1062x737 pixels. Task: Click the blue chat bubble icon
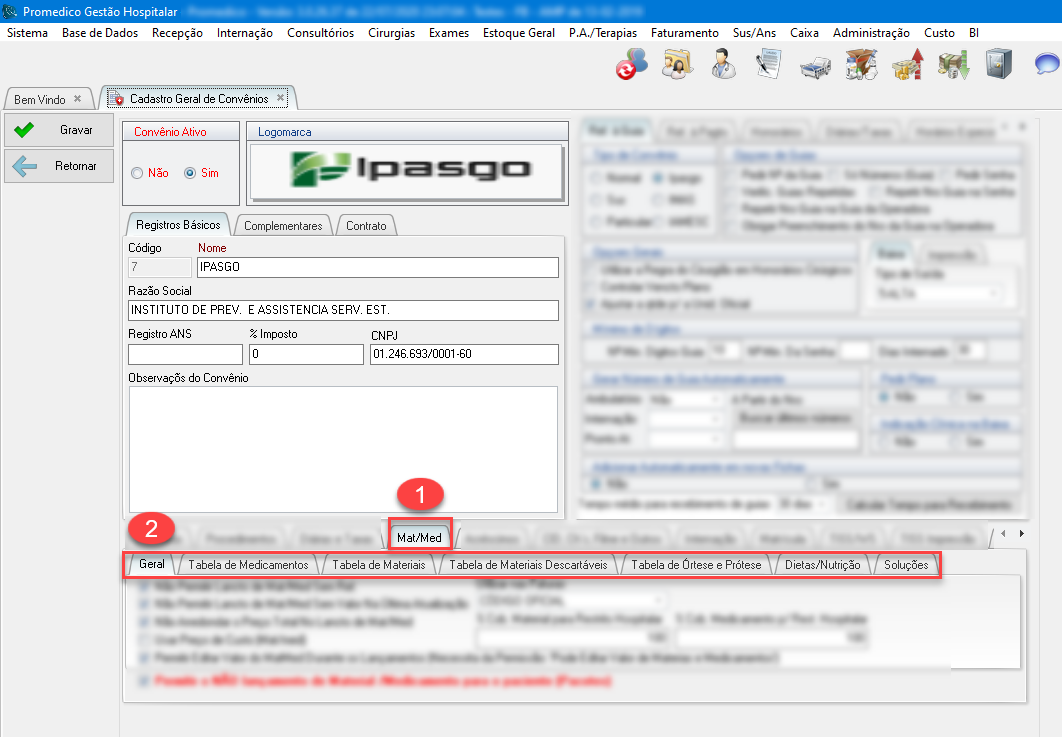point(1046,65)
